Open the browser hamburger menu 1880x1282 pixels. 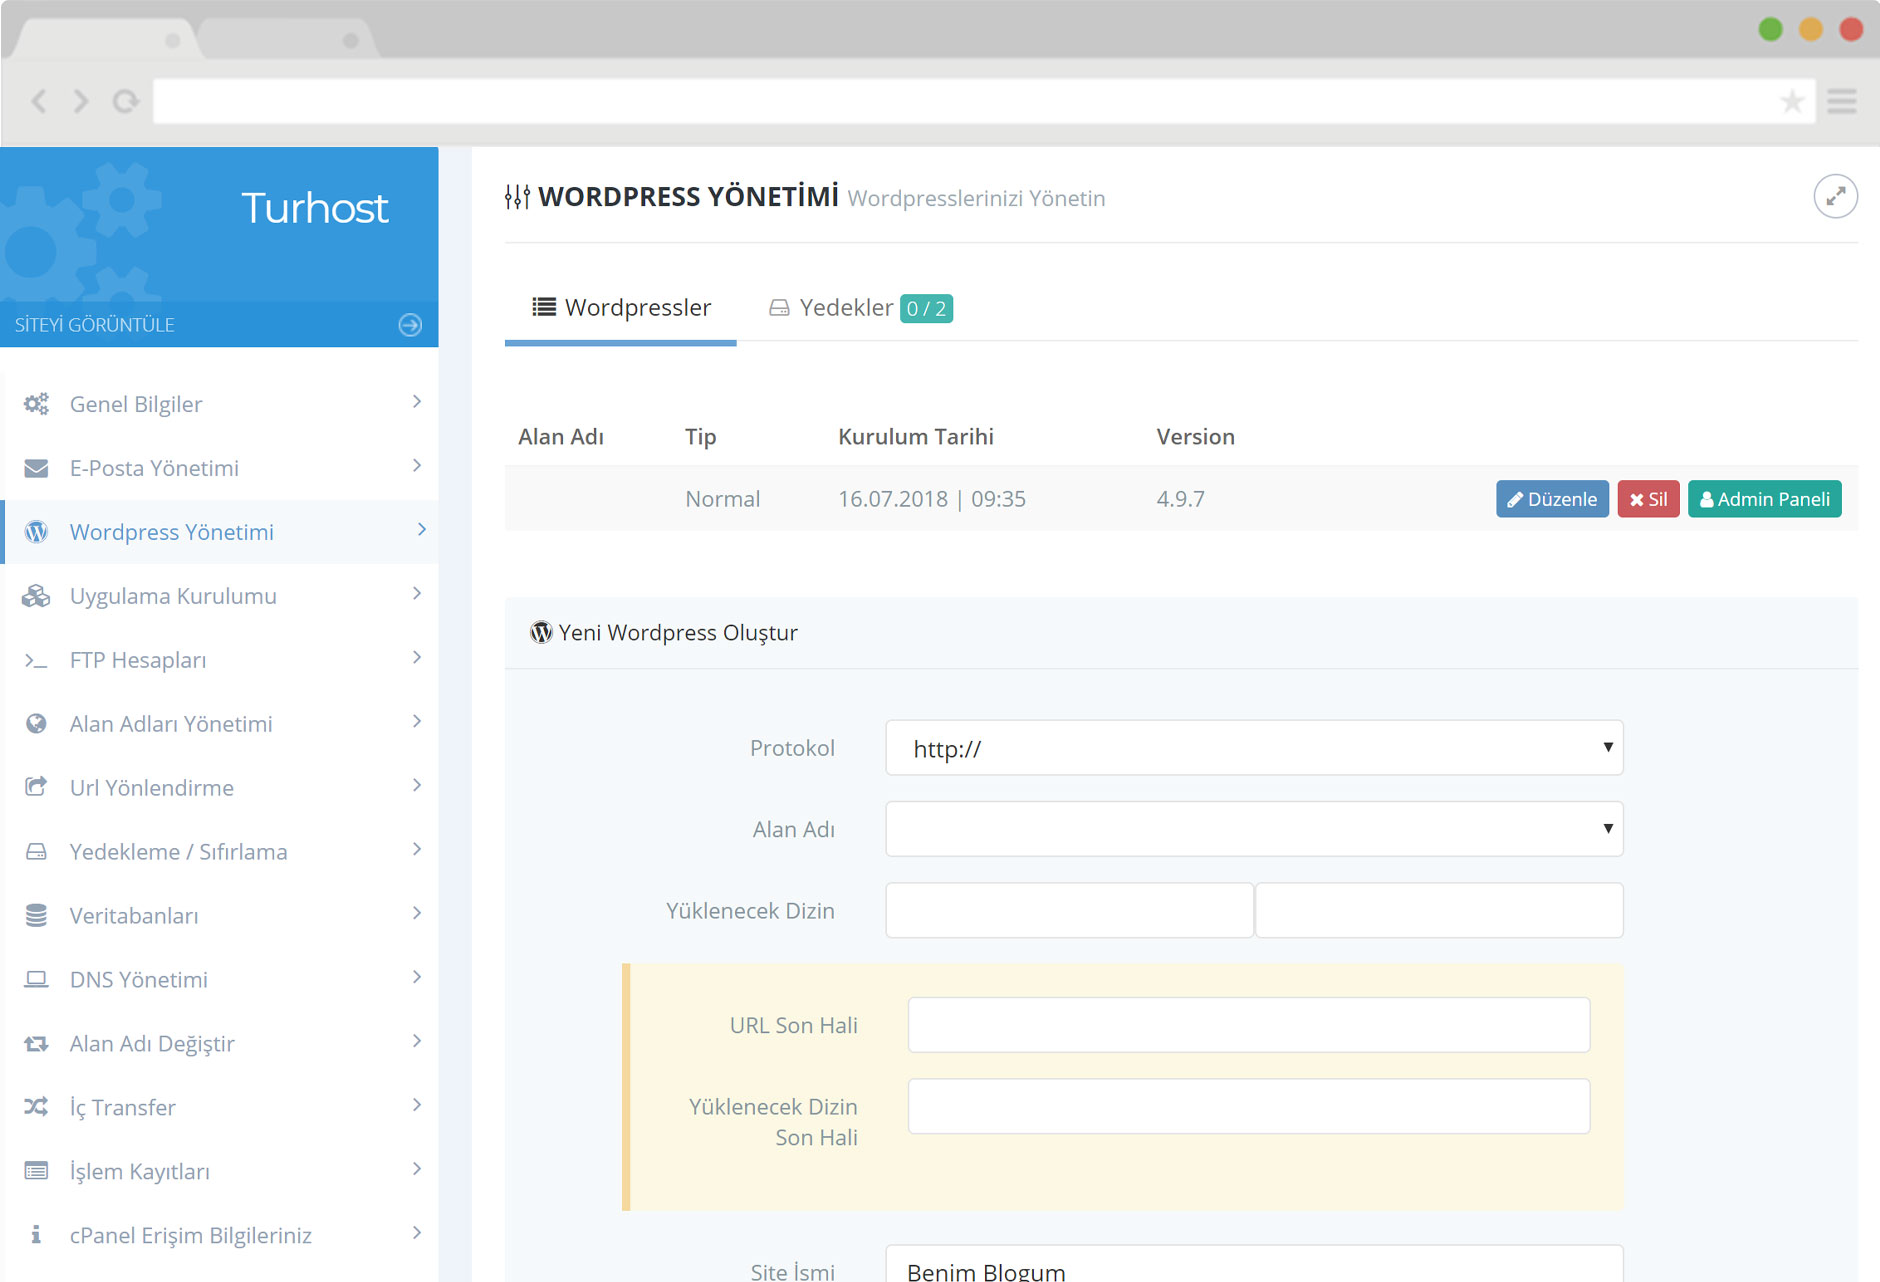[x=1842, y=101]
